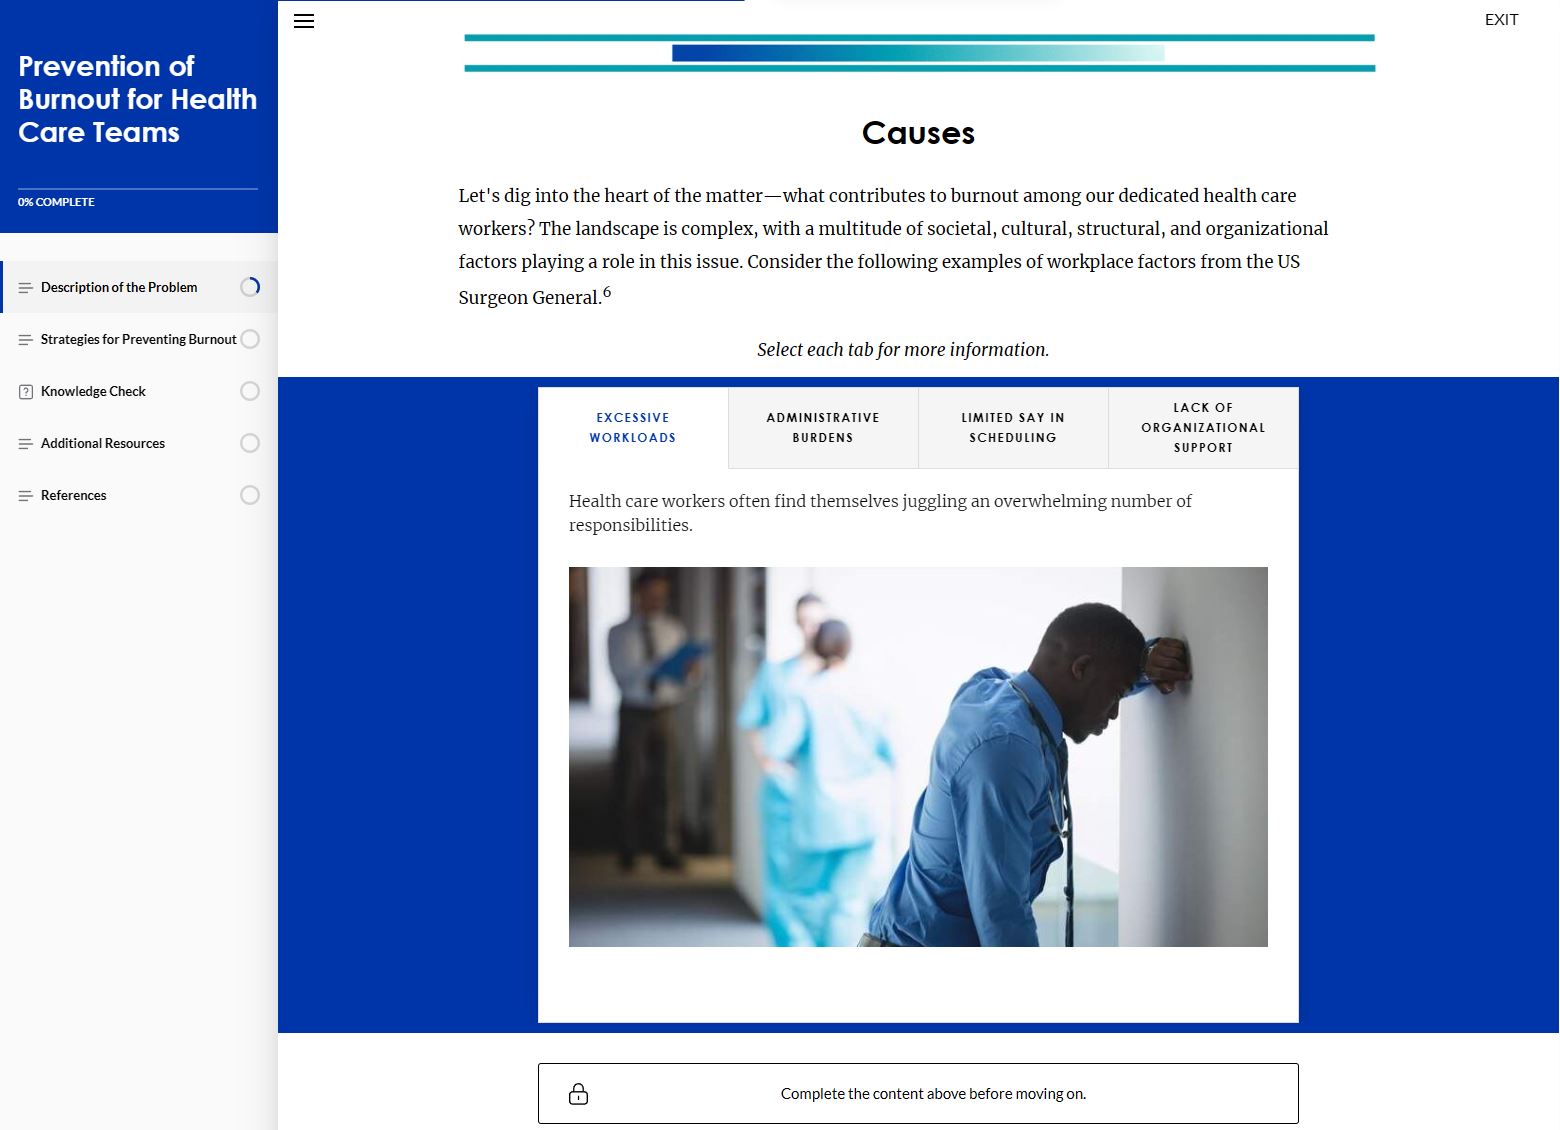Viewport: 1560px width, 1130px height.
Task: Click the completion circle for Strategies for Preventing Burnout
Action: click(x=250, y=339)
